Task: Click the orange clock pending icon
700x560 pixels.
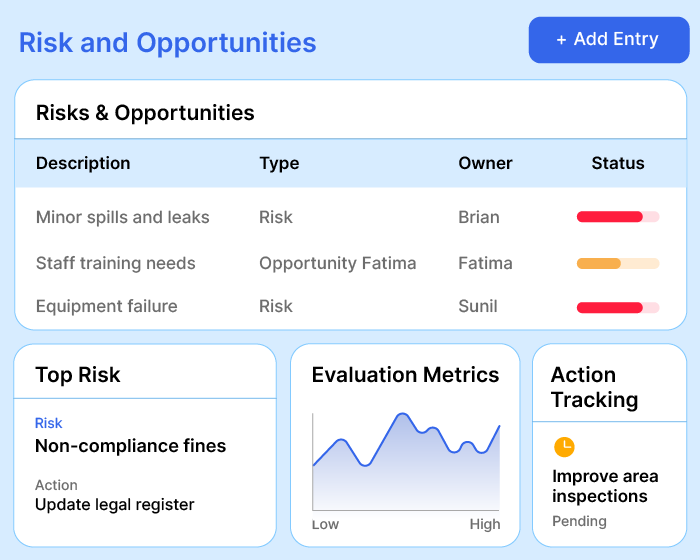Action: tap(564, 447)
